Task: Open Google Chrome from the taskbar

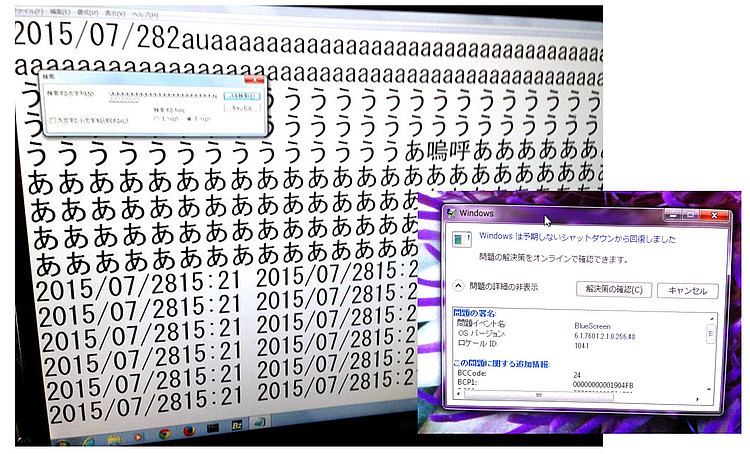Action: tap(162, 436)
